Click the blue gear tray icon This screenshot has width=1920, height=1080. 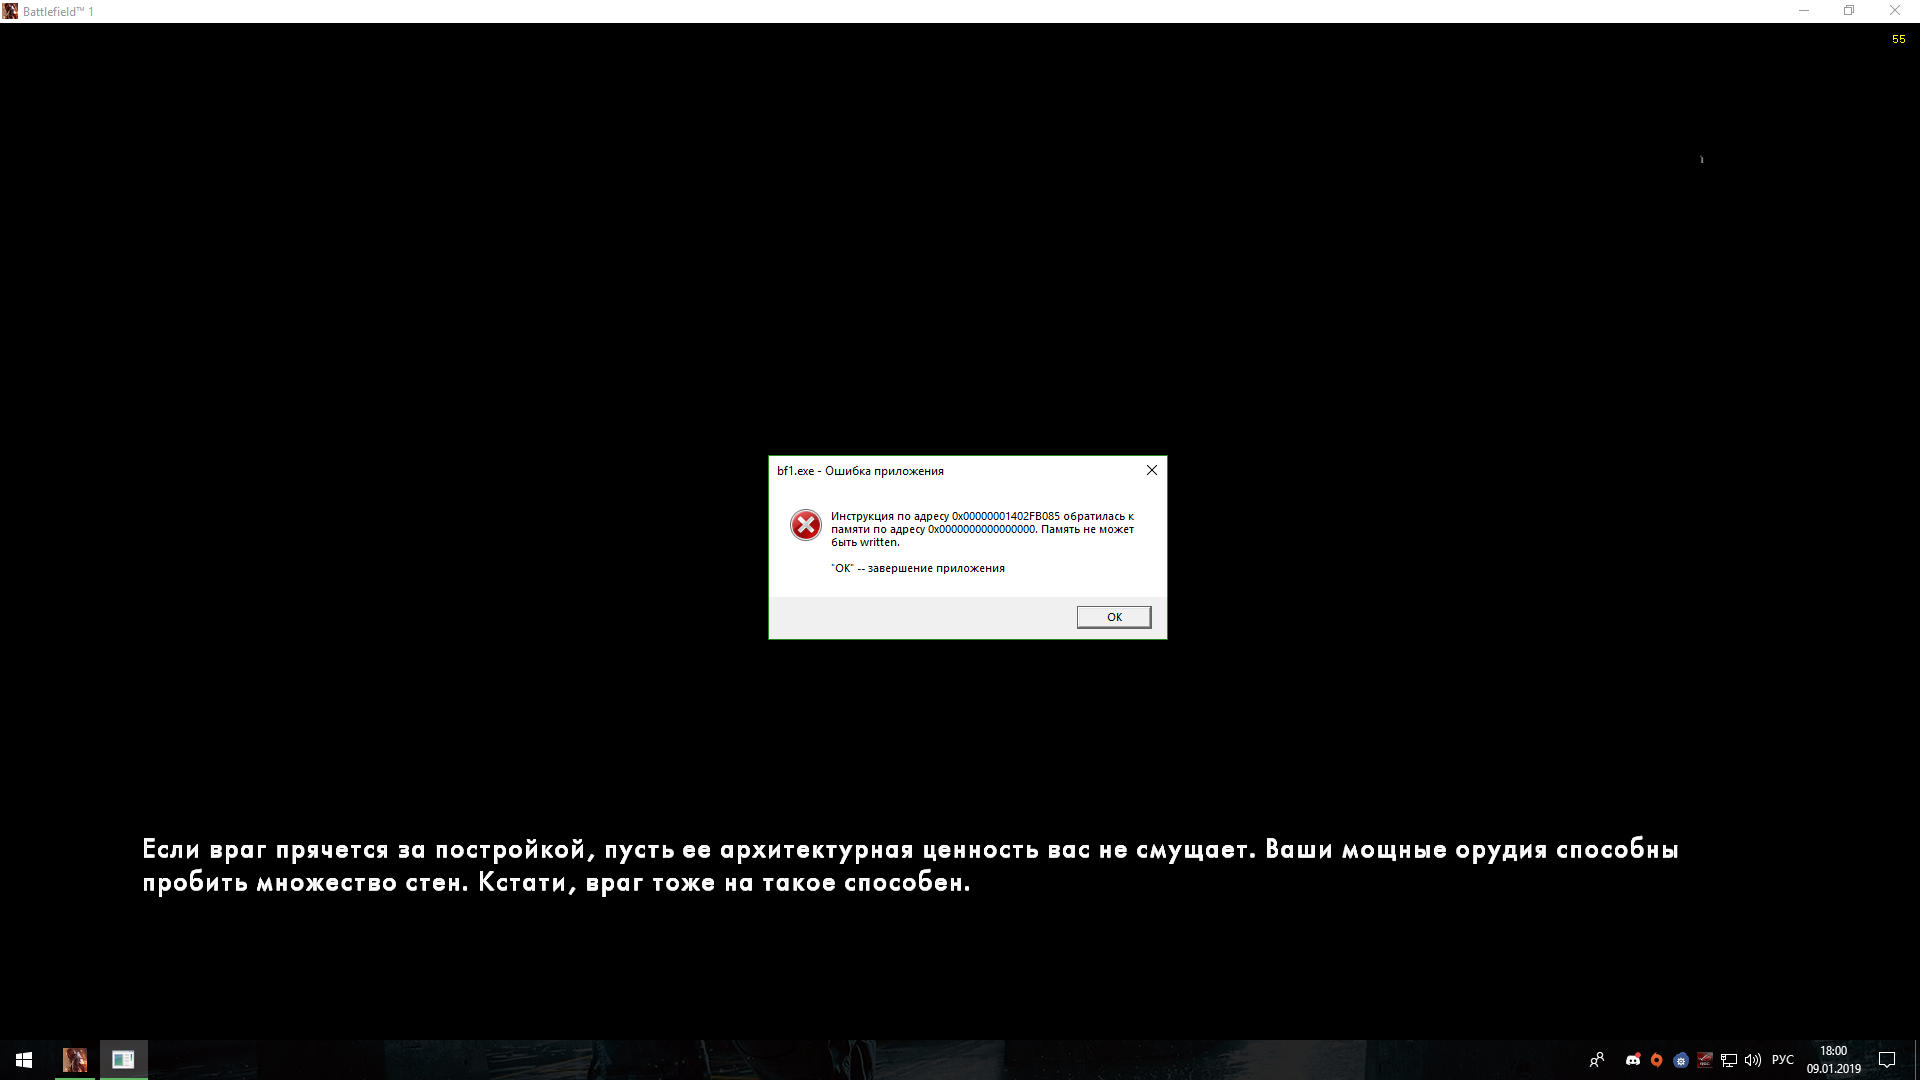tap(1681, 1060)
